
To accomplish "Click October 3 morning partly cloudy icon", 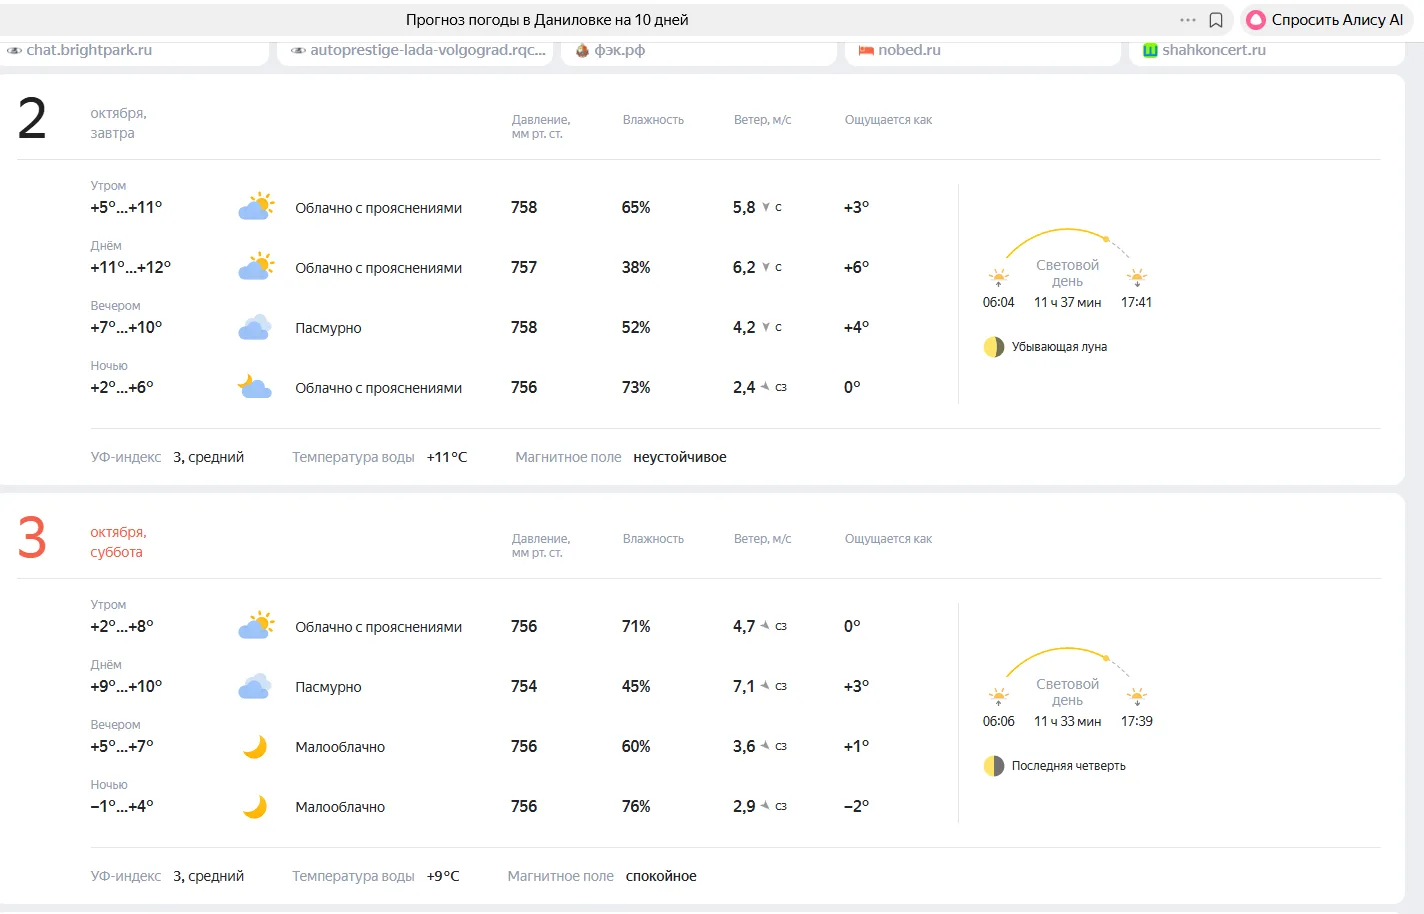I will click(256, 626).
